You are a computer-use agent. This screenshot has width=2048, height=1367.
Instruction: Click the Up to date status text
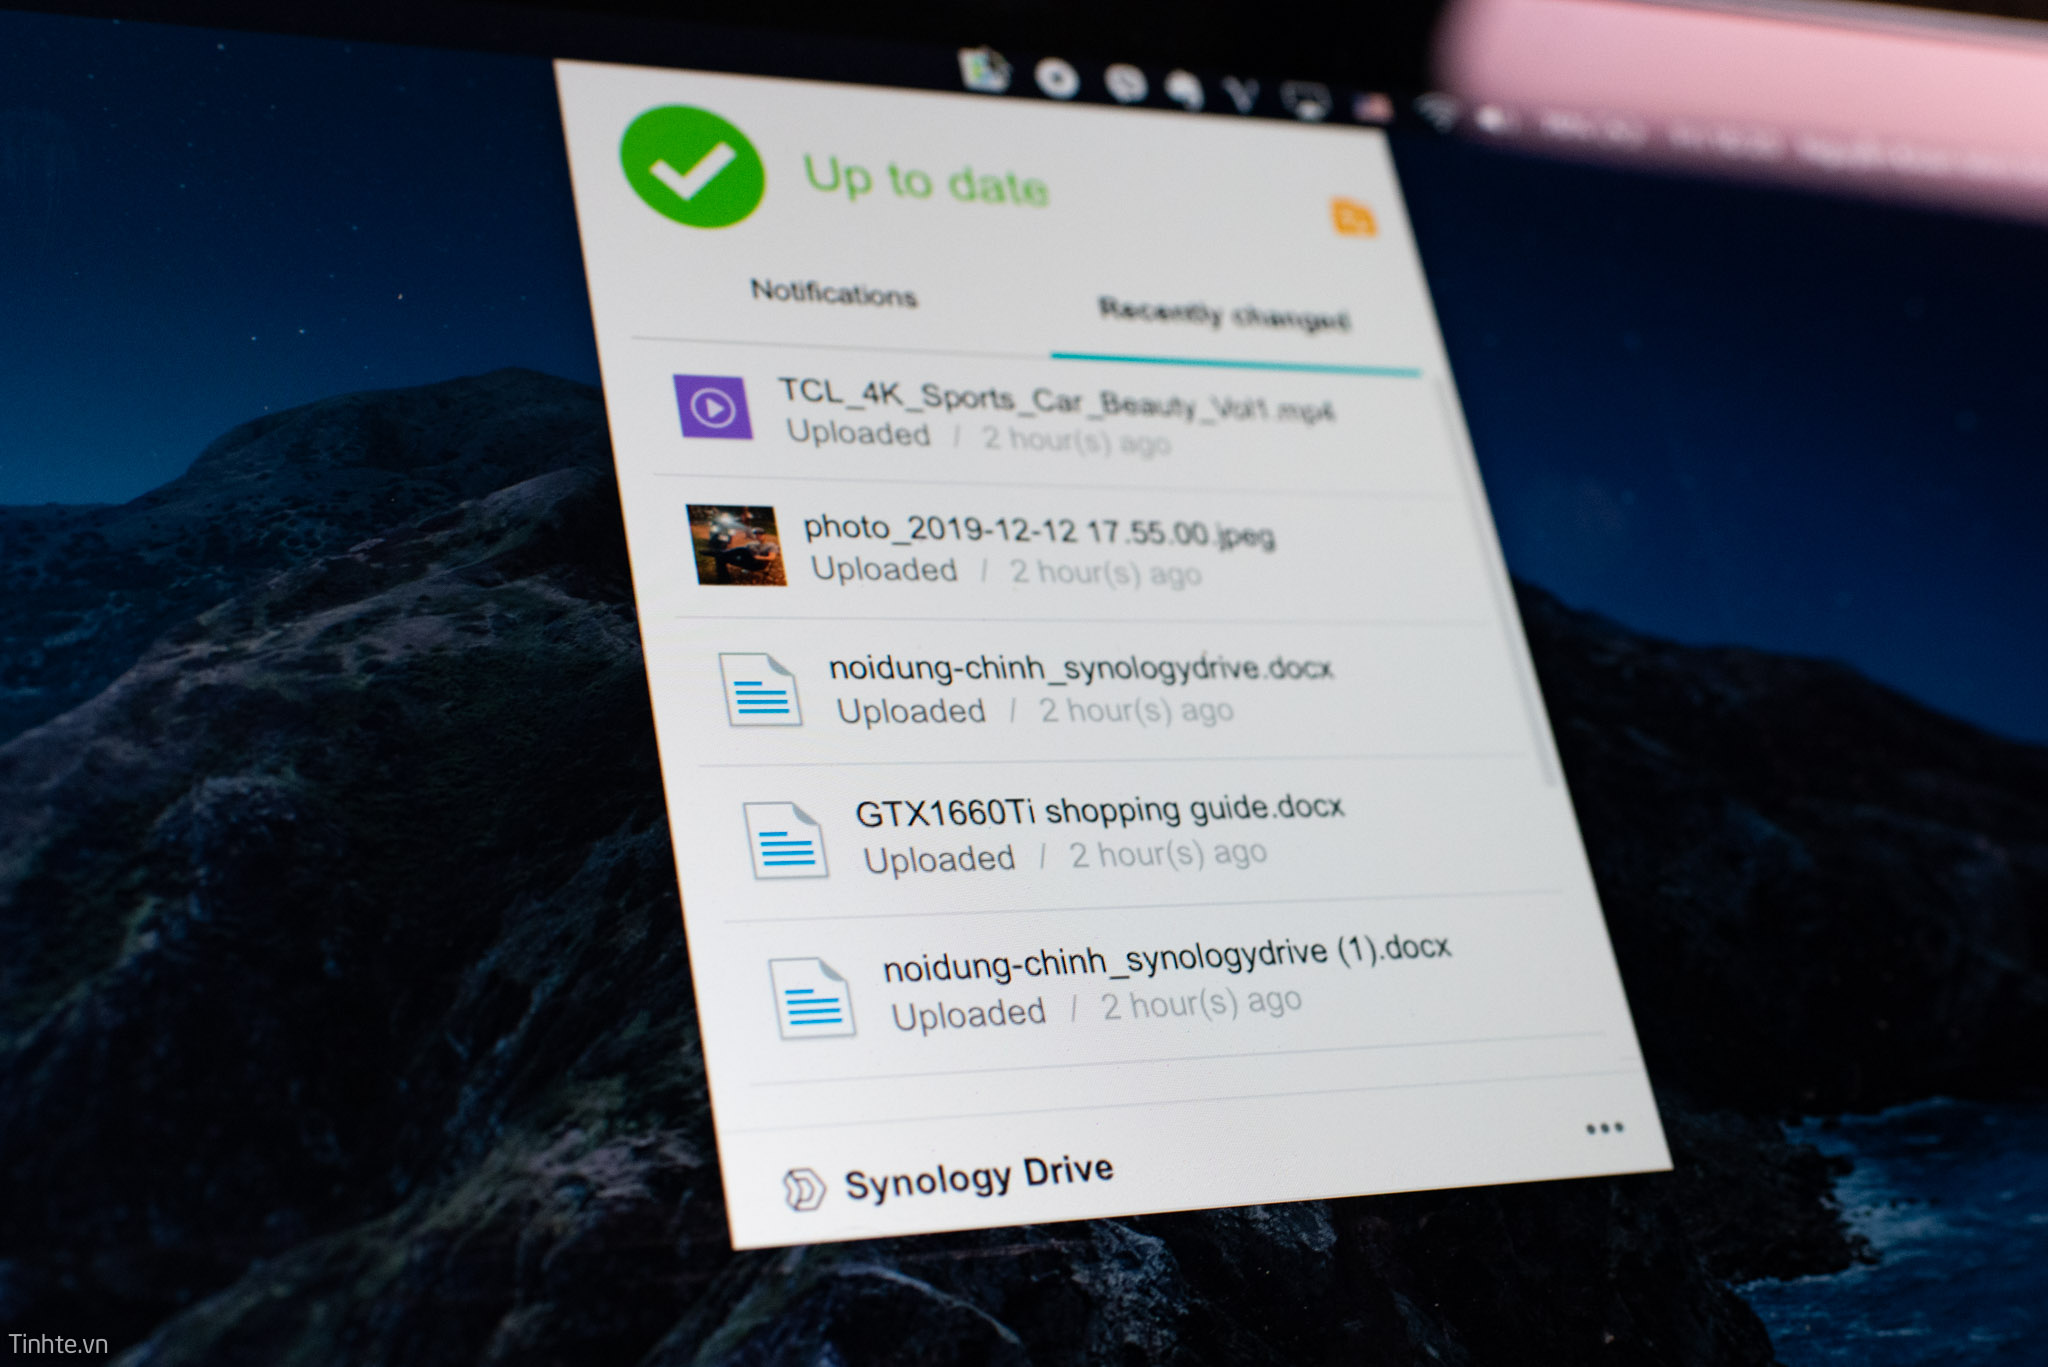pyautogui.click(x=926, y=181)
